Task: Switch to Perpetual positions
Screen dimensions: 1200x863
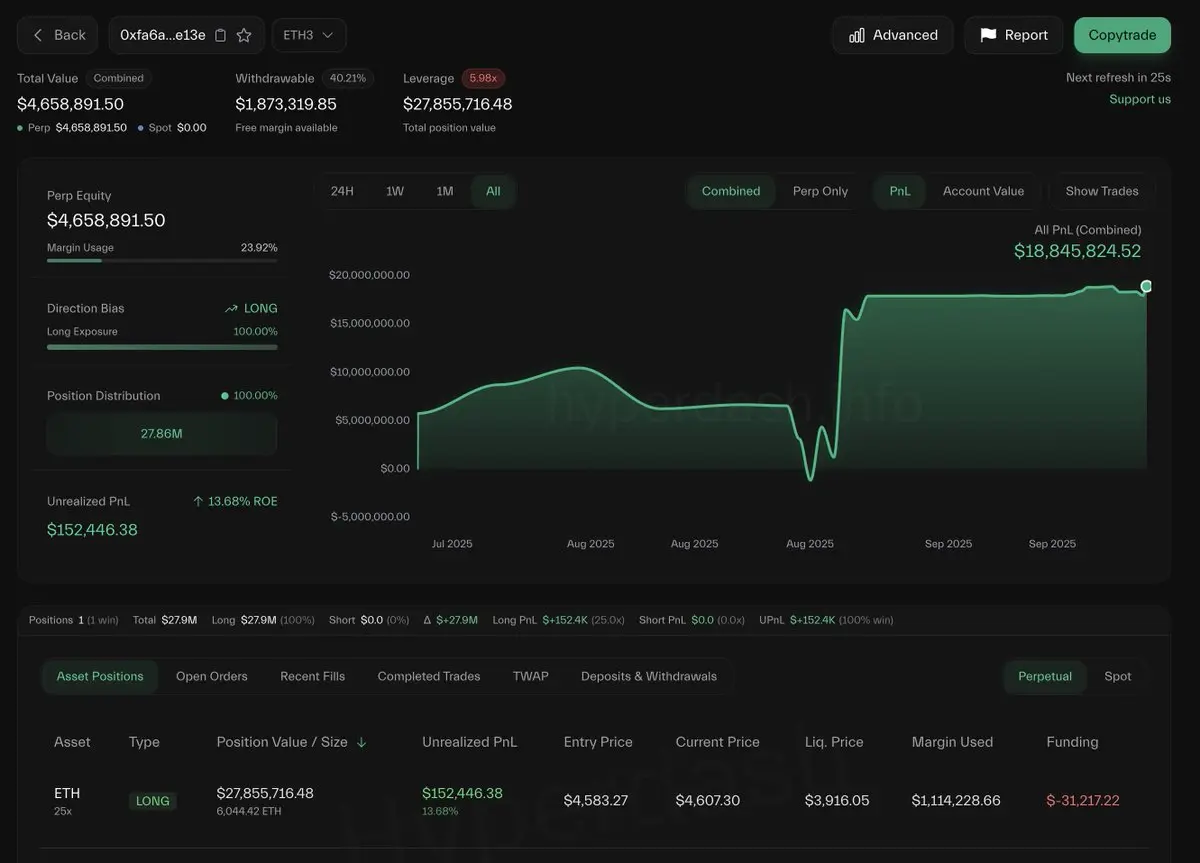Action: tap(1045, 677)
